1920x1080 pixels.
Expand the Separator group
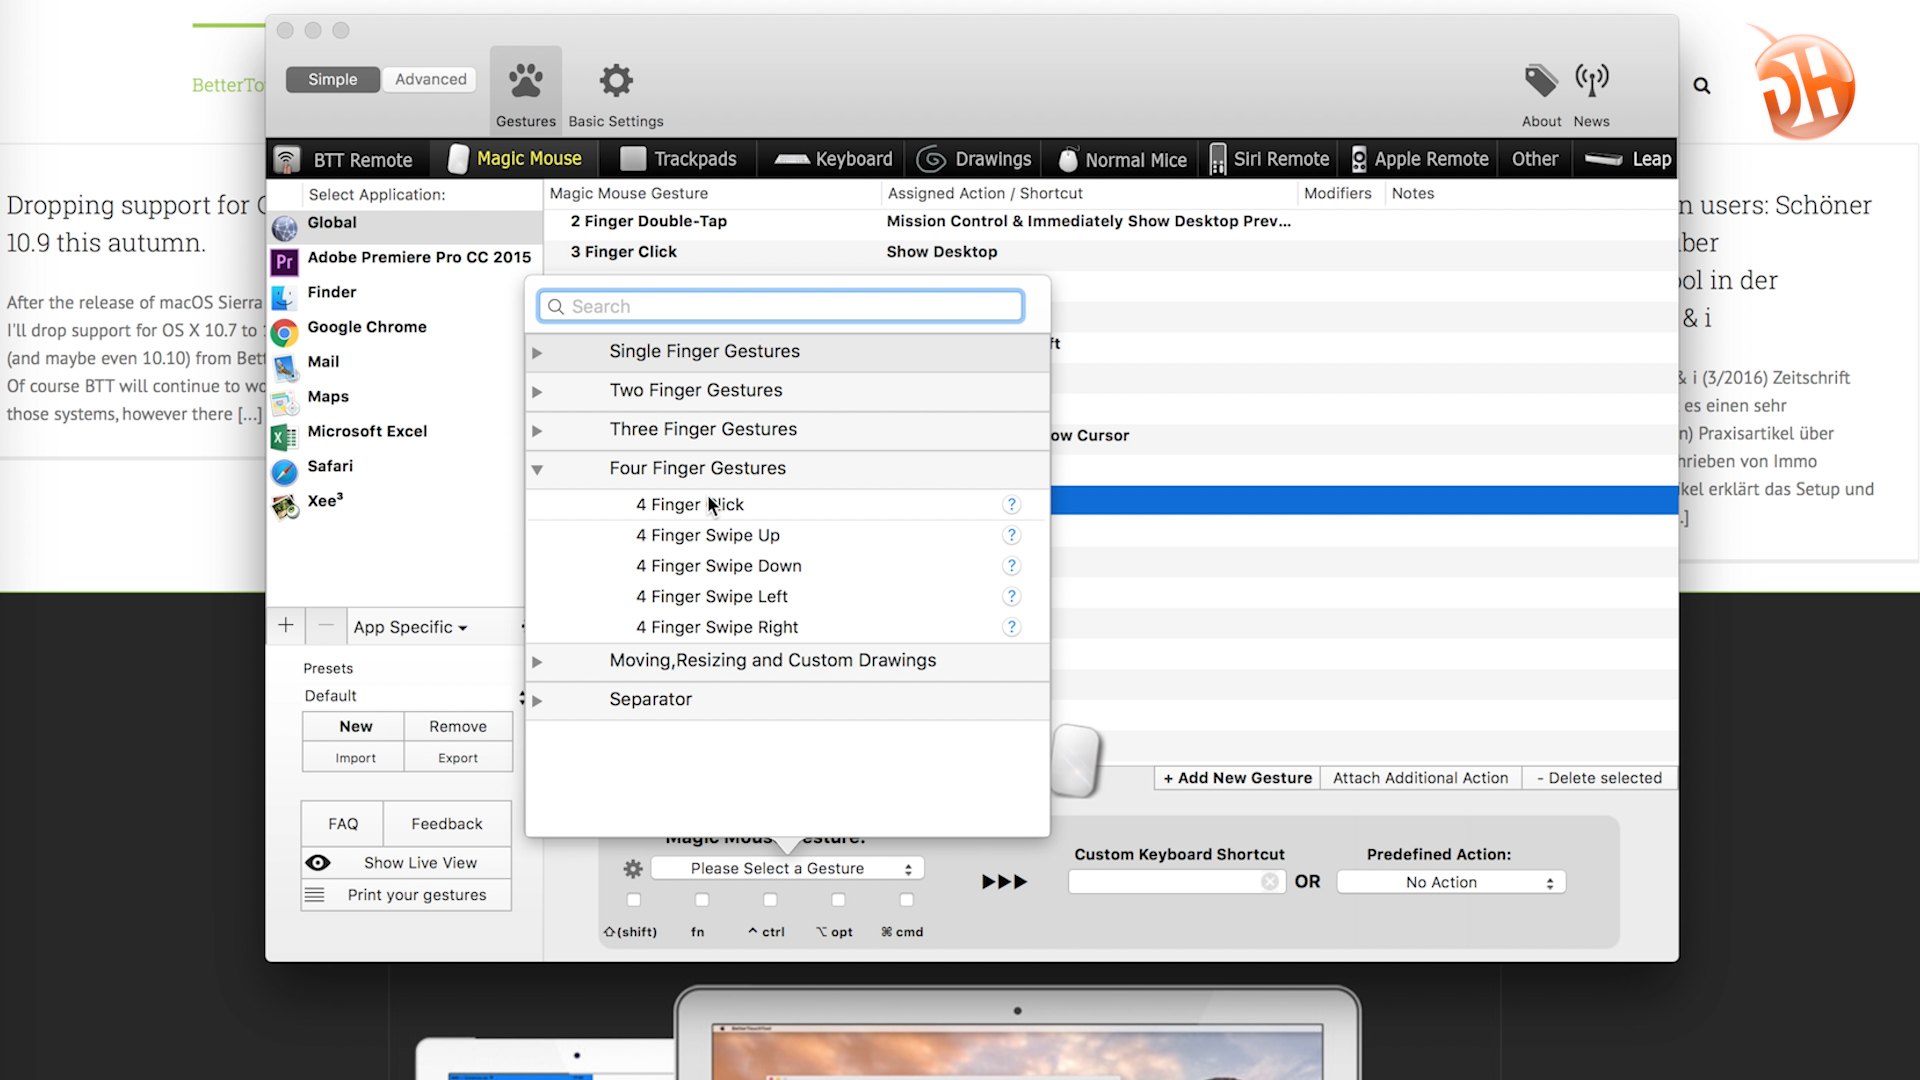537,701
